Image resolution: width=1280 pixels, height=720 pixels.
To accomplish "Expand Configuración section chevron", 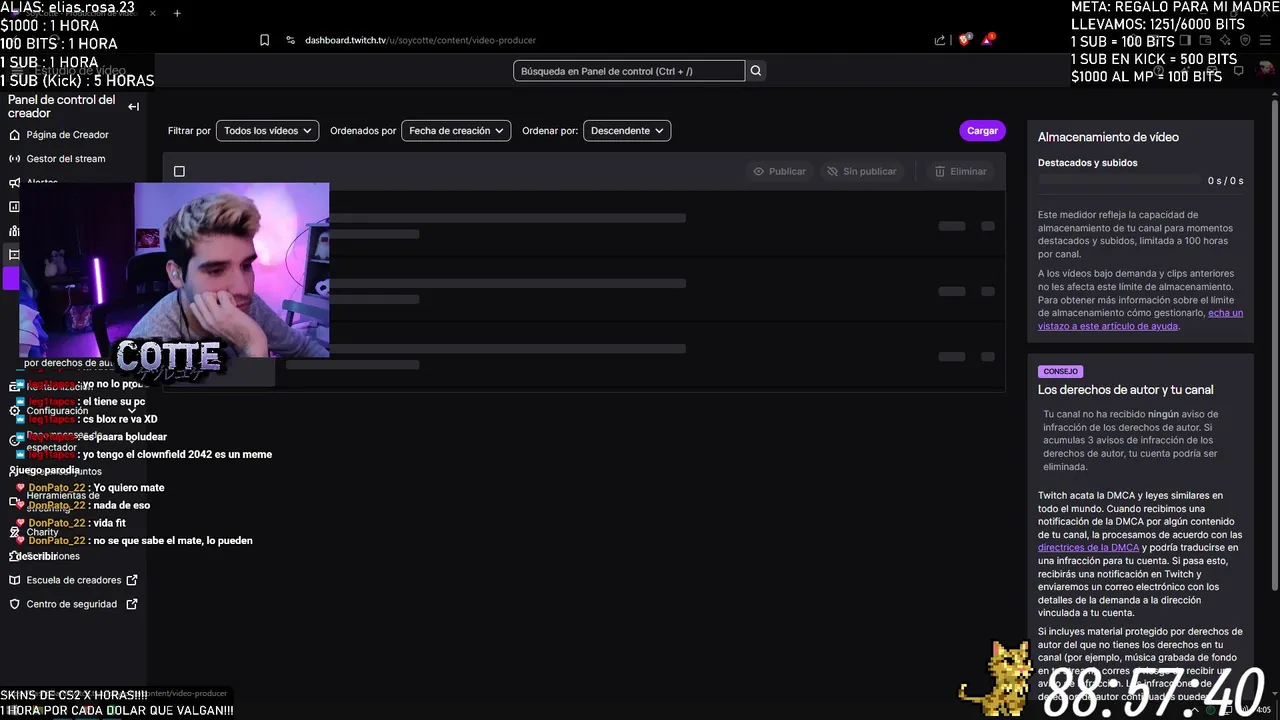I will (x=132, y=410).
